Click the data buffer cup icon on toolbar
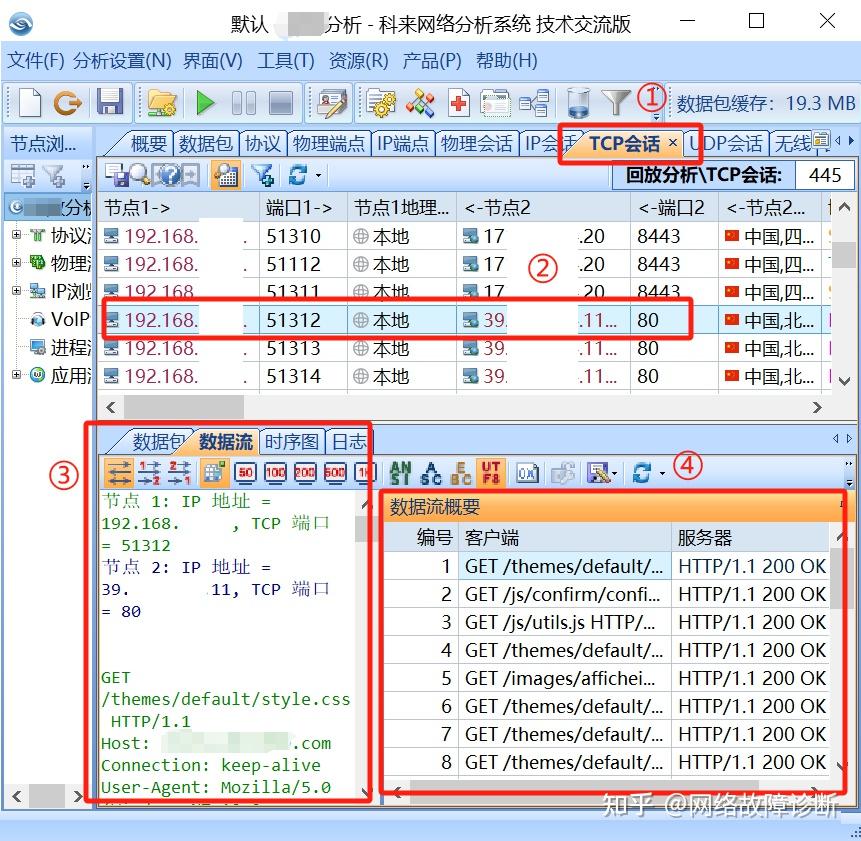 [578, 103]
